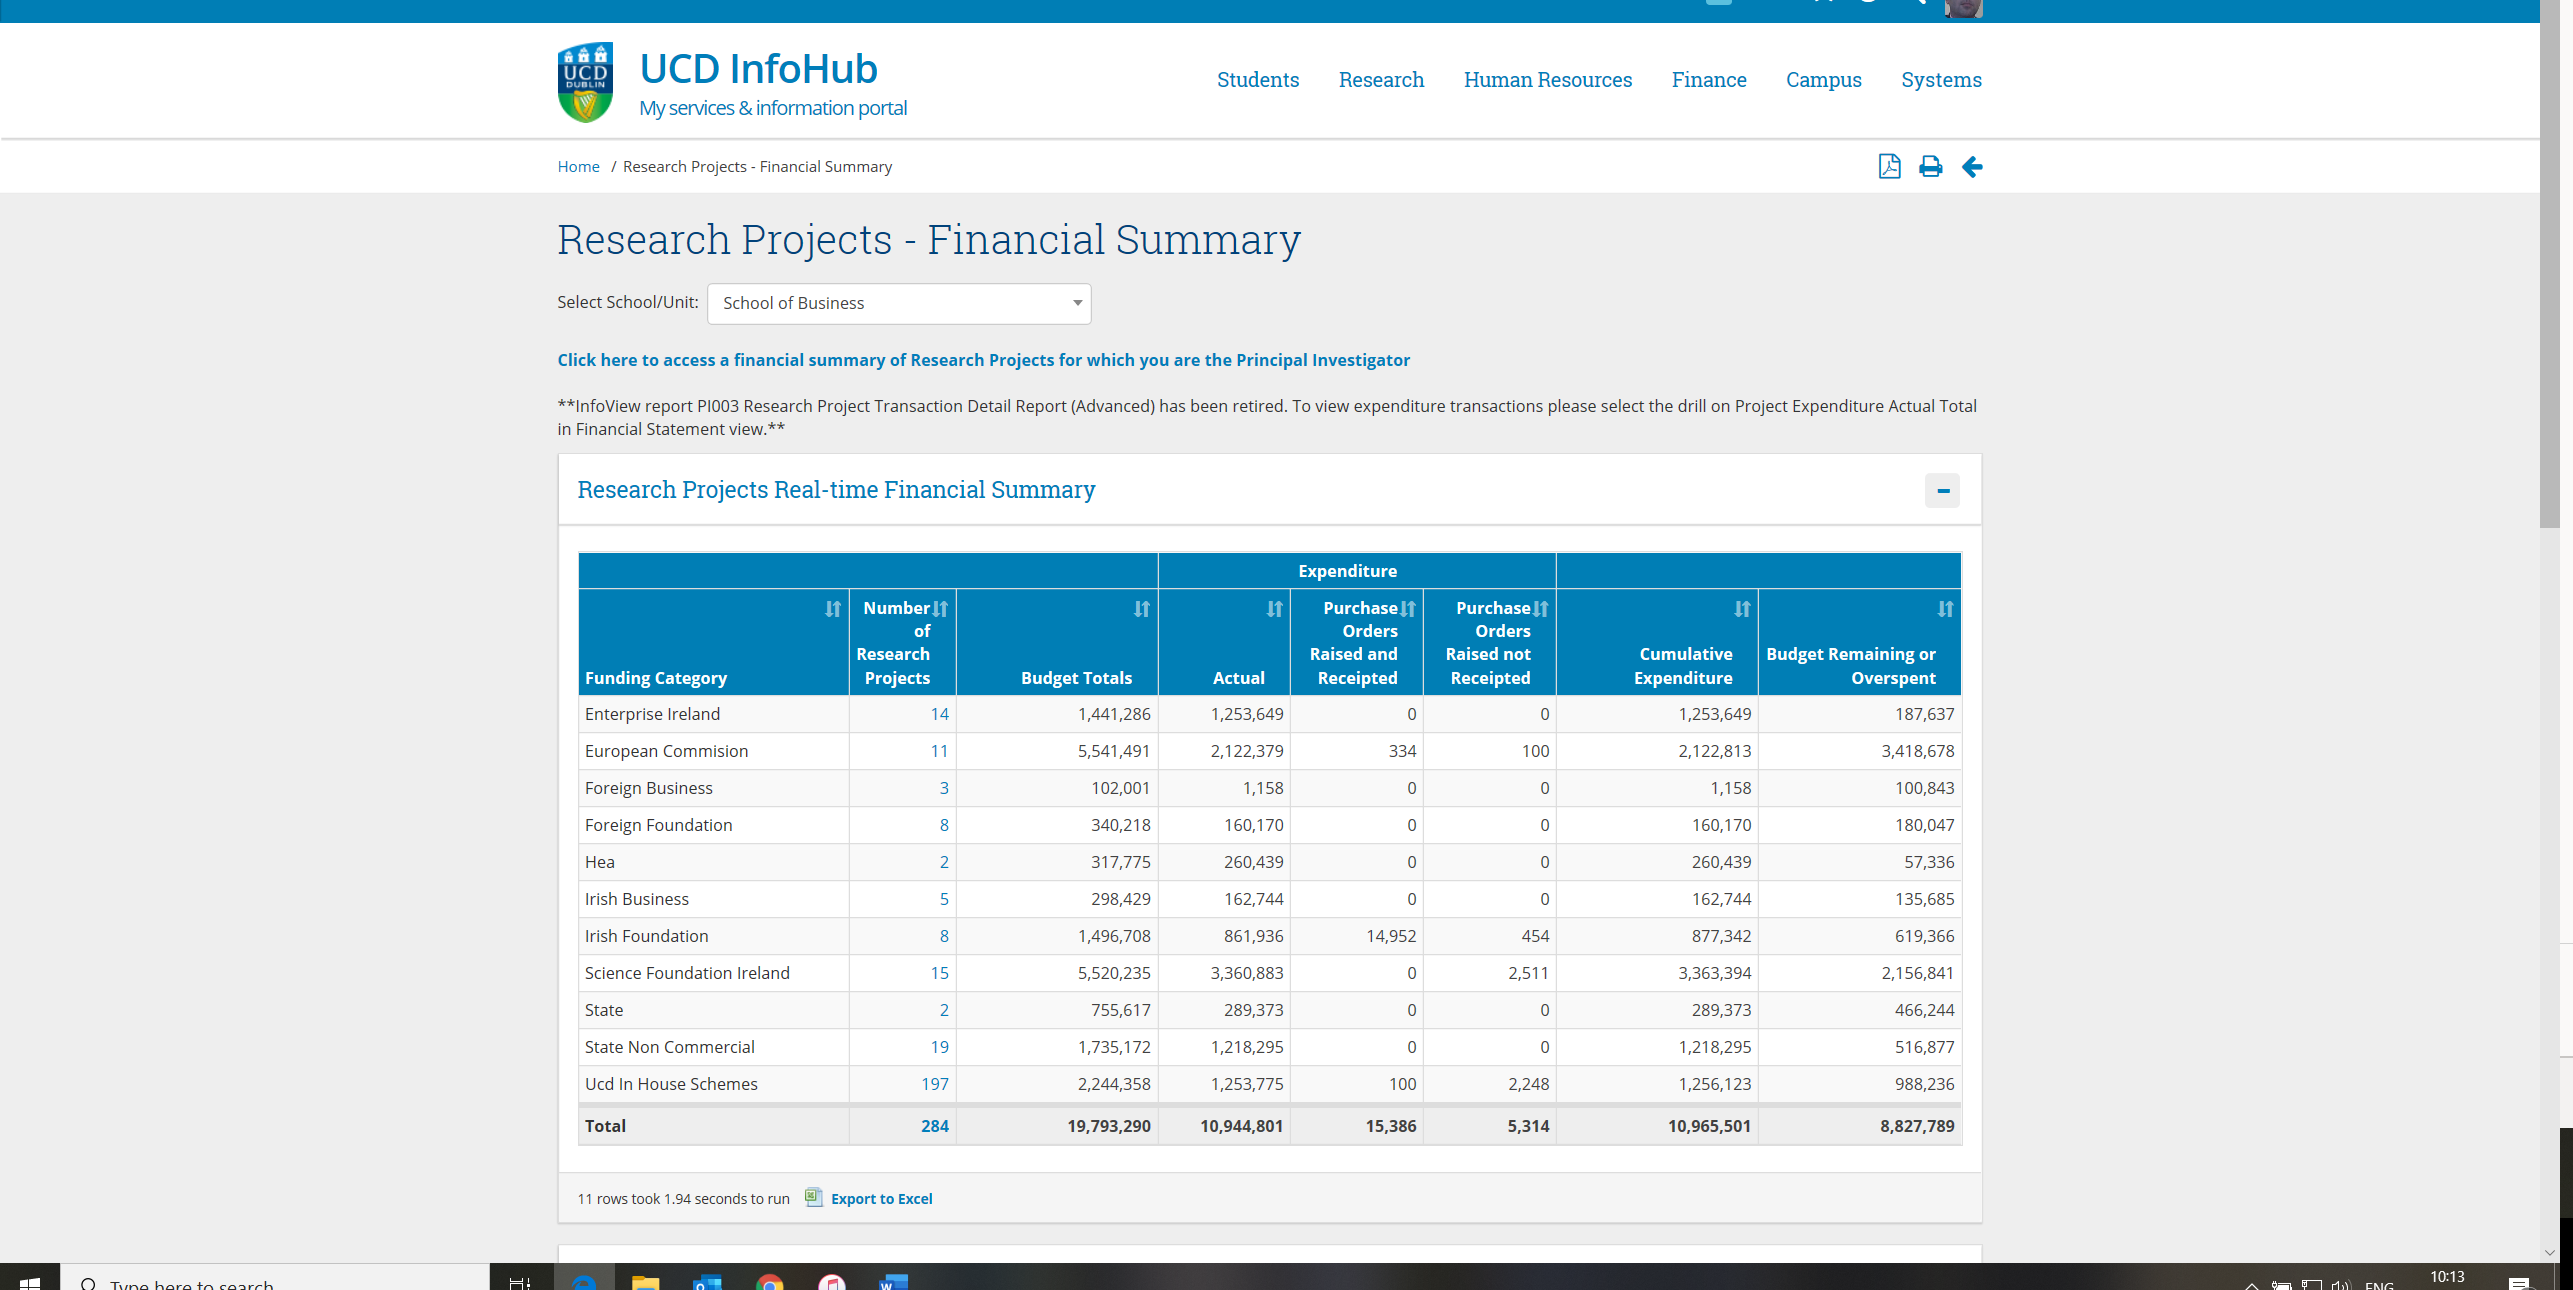Select the total remaining value 8,827,789

1917,1126
